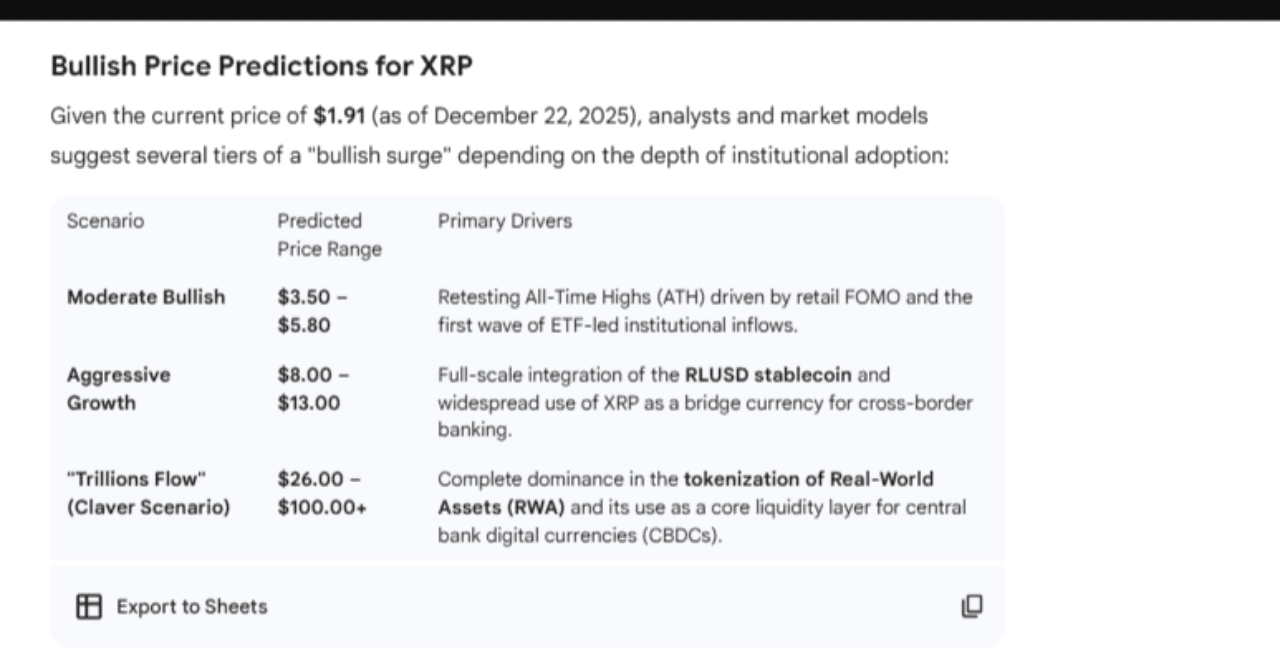
Task: Select the Scenario column header
Action: click(x=105, y=221)
